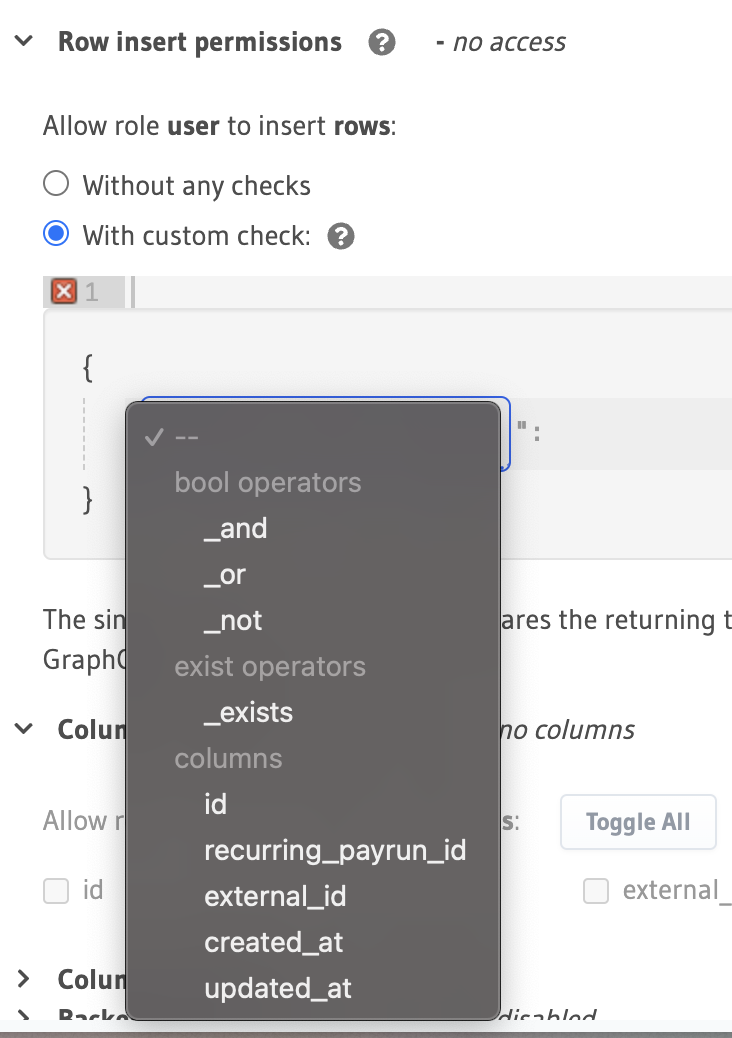Select the _exists operator from the list
The width and height of the screenshot is (732, 1038).
coord(248,712)
